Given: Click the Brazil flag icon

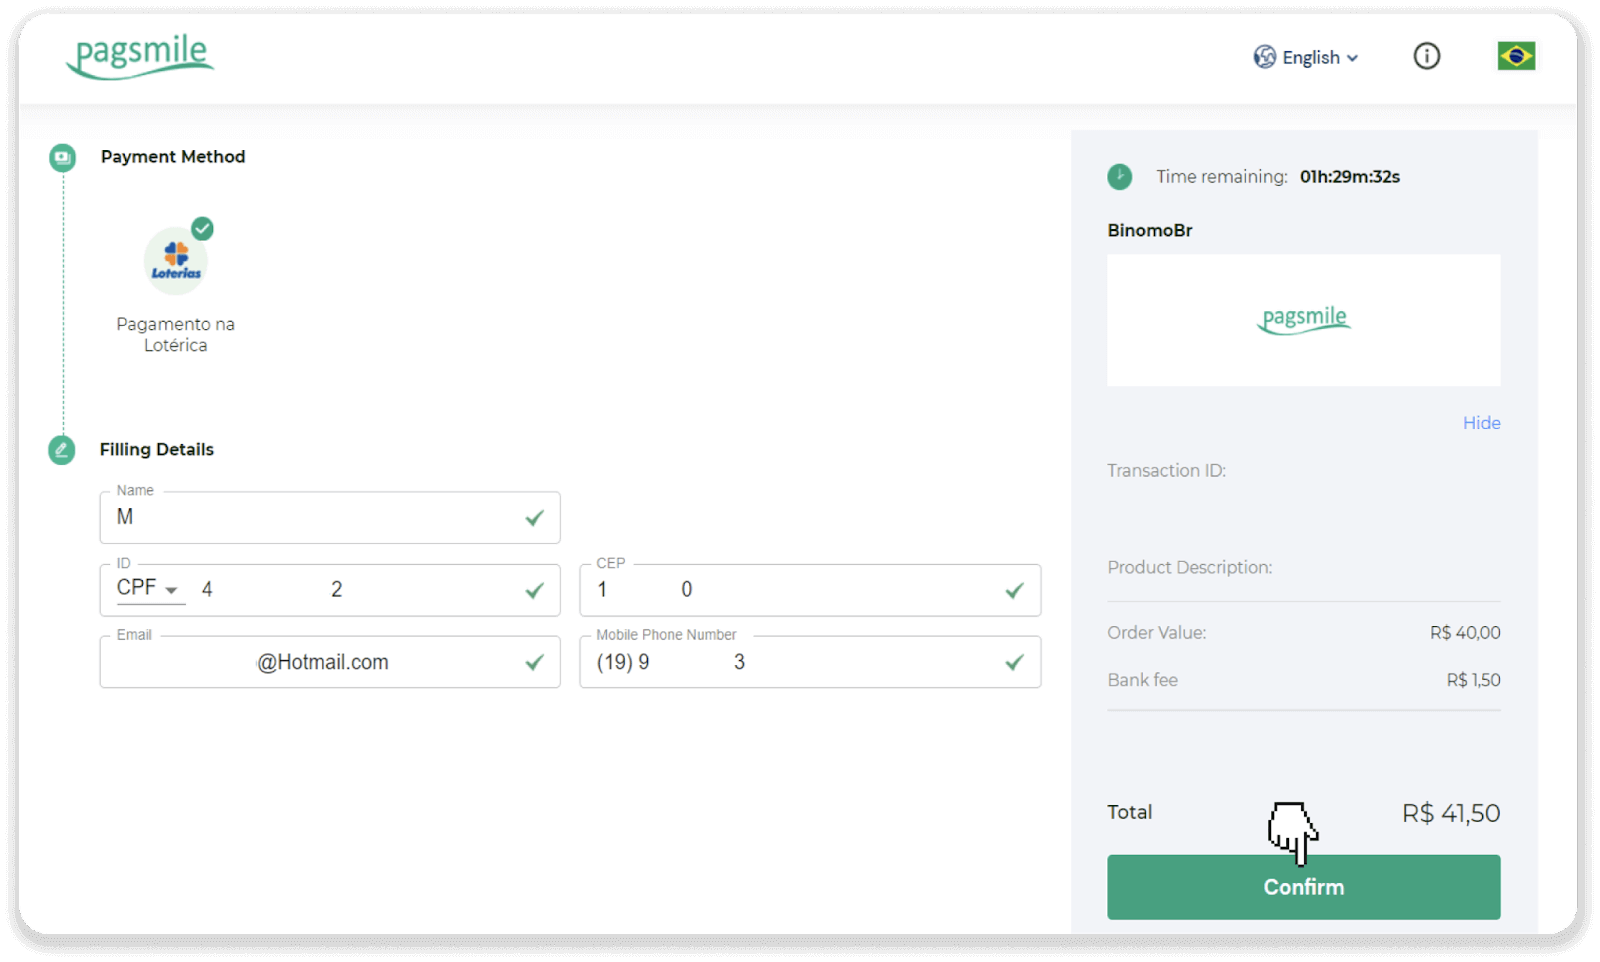Looking at the screenshot, I should pos(1515,56).
